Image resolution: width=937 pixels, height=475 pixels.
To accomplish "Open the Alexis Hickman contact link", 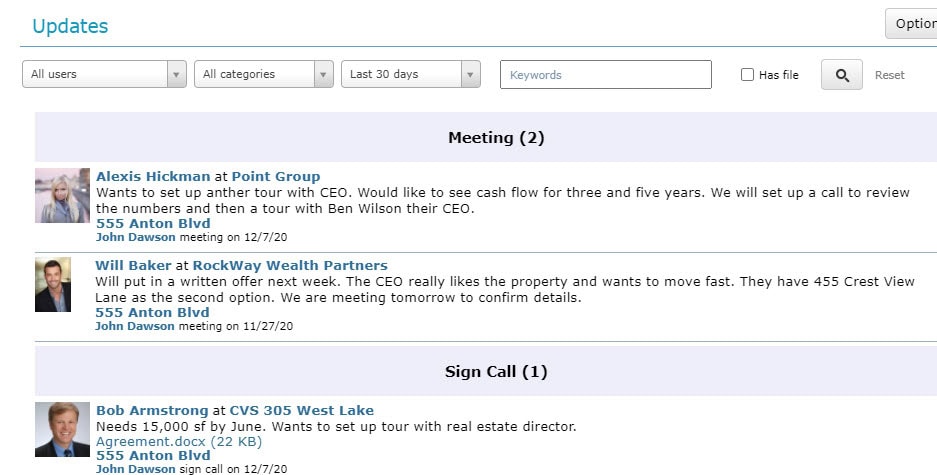I will pyautogui.click(x=153, y=177).
